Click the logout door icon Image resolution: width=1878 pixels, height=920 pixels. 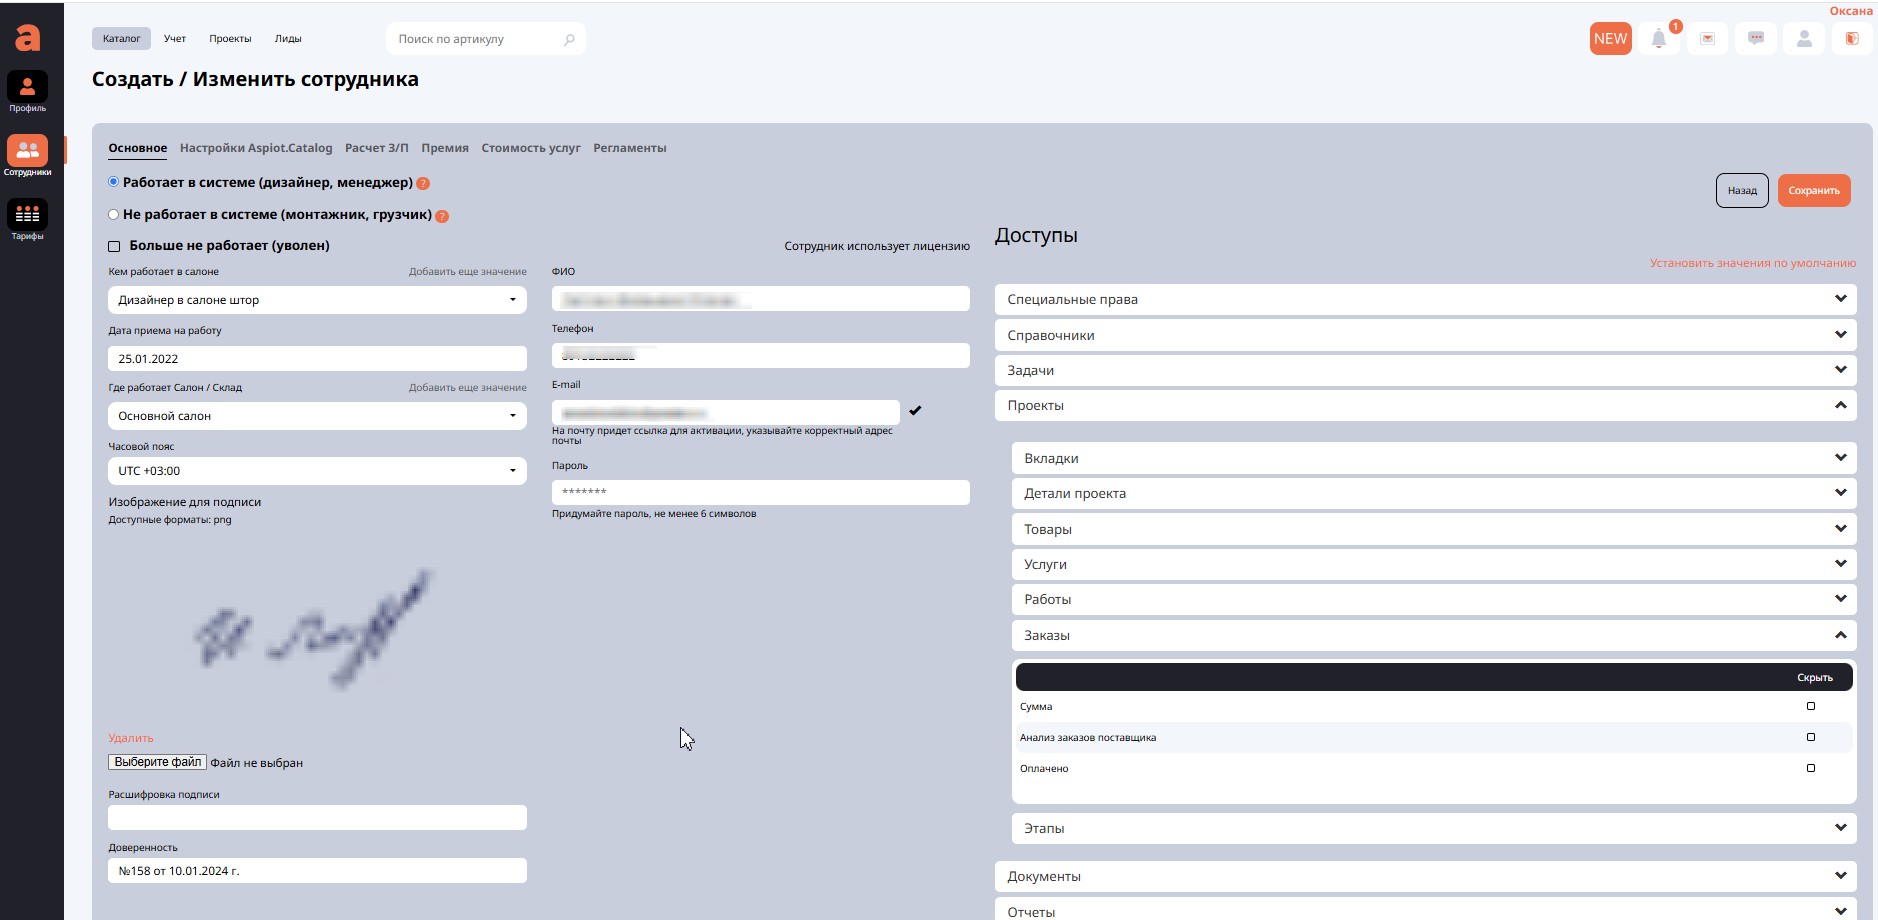[1852, 39]
